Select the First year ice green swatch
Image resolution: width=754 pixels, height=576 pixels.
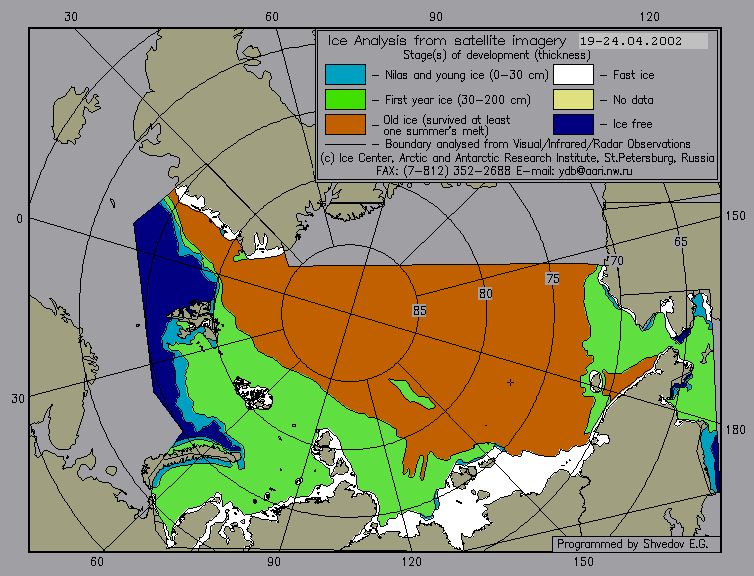click(x=345, y=100)
